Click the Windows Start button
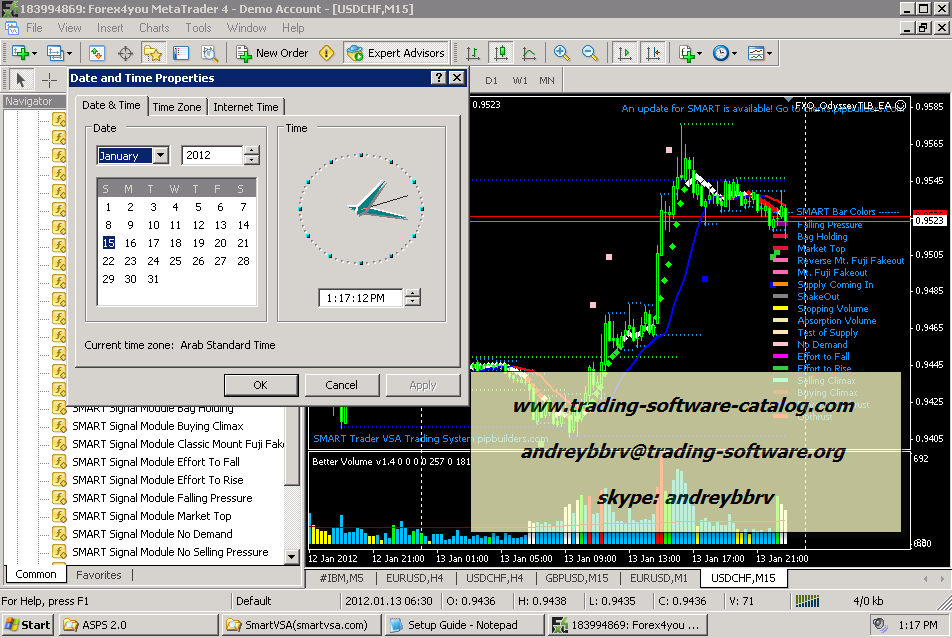Image resolution: width=952 pixels, height=638 pixels. point(28,625)
